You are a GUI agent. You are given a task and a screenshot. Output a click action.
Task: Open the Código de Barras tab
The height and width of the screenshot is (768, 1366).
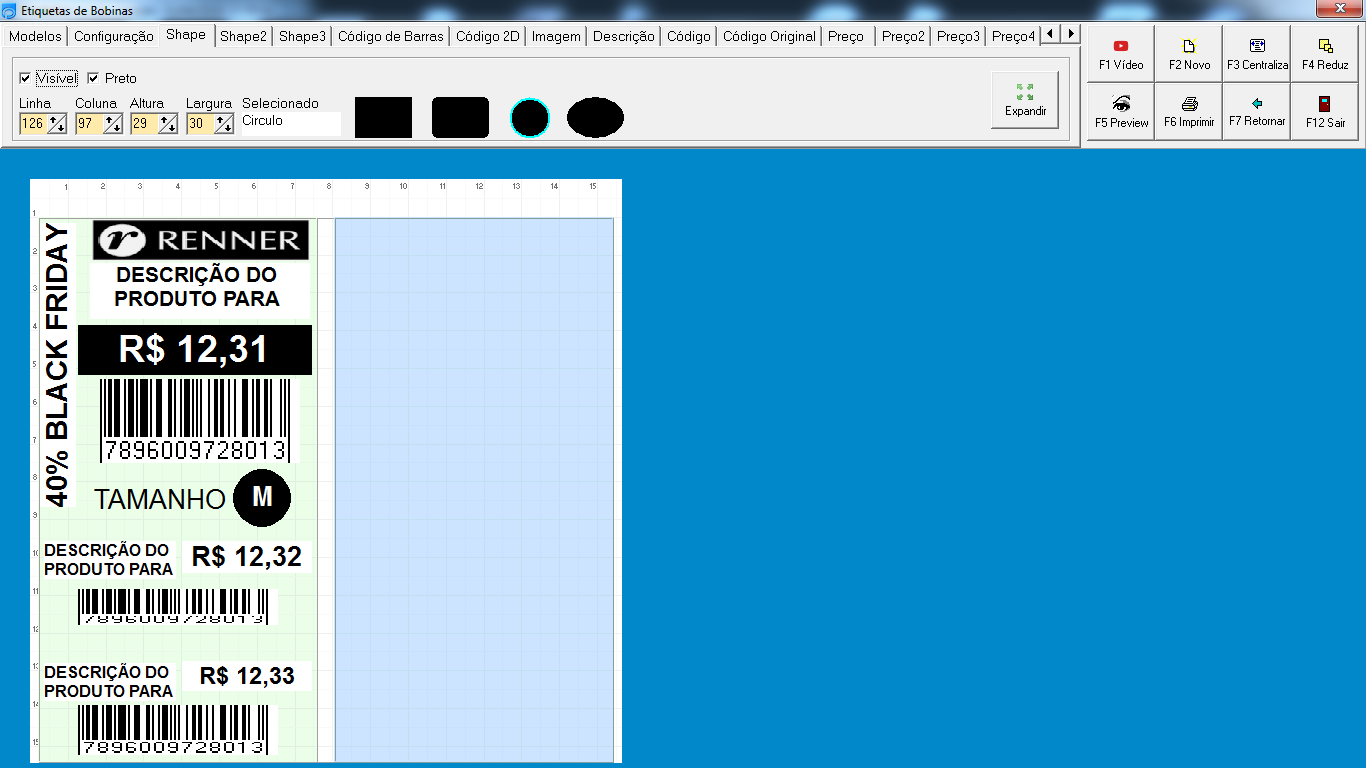[x=390, y=36]
